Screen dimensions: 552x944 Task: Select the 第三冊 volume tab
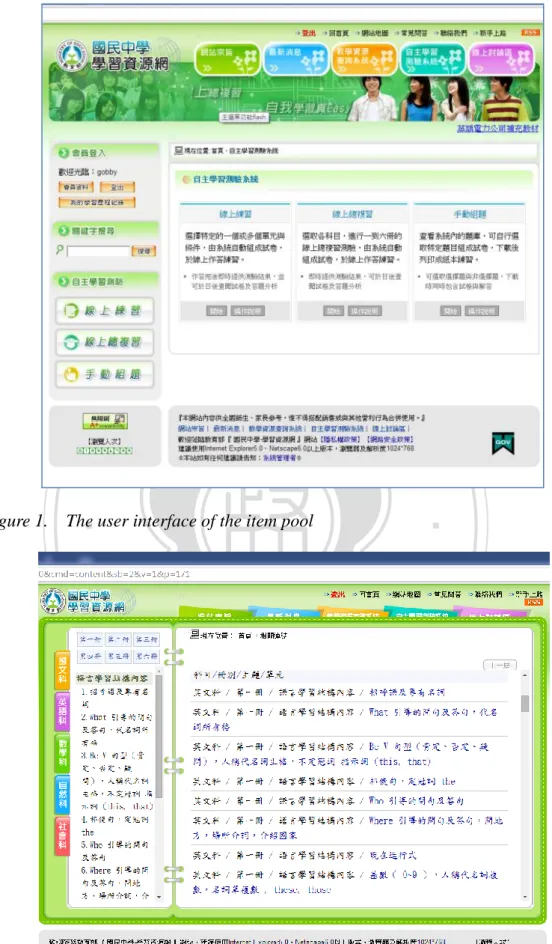coord(146,639)
